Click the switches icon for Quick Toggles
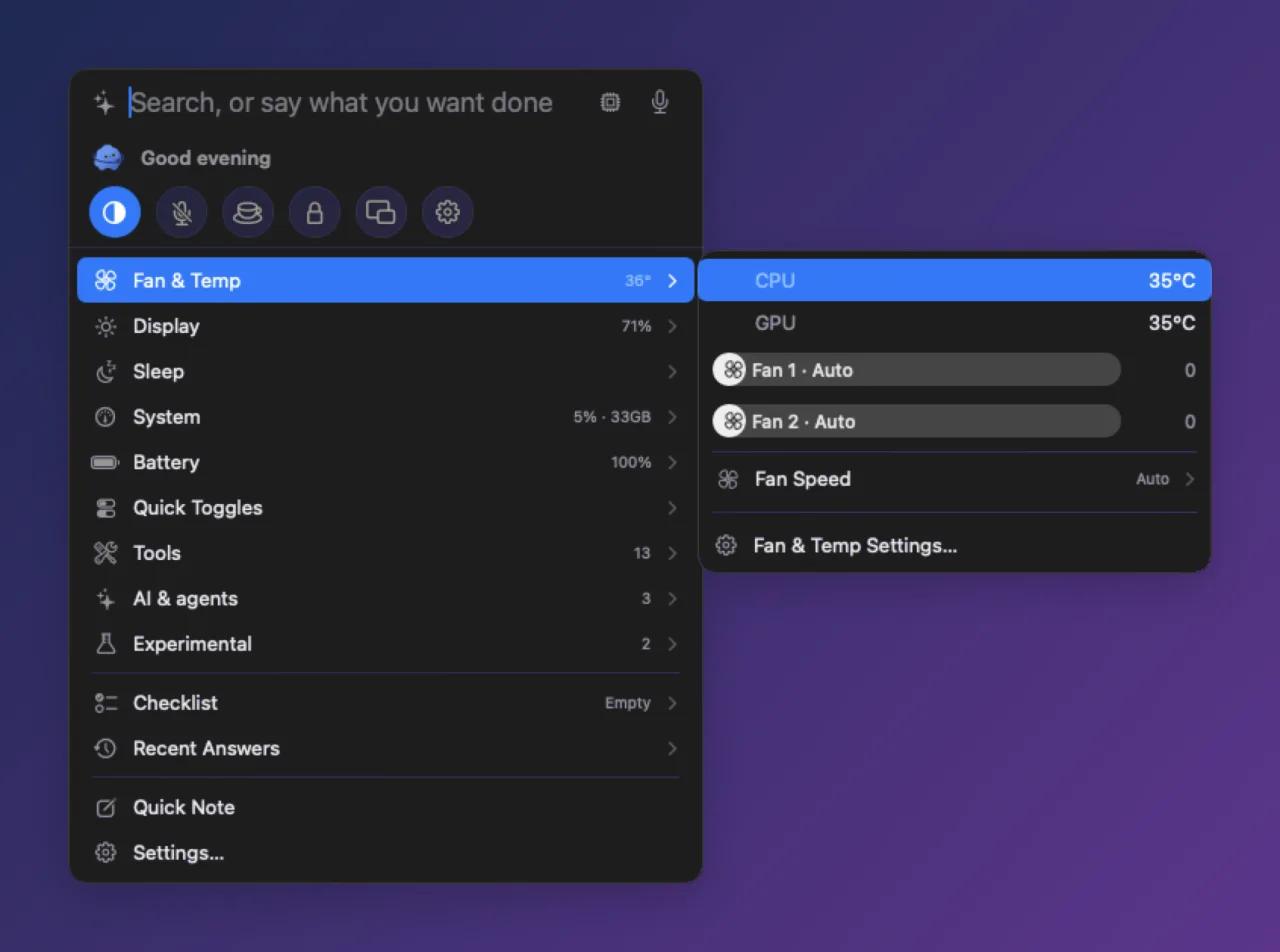Image resolution: width=1280 pixels, height=952 pixels. (x=106, y=508)
